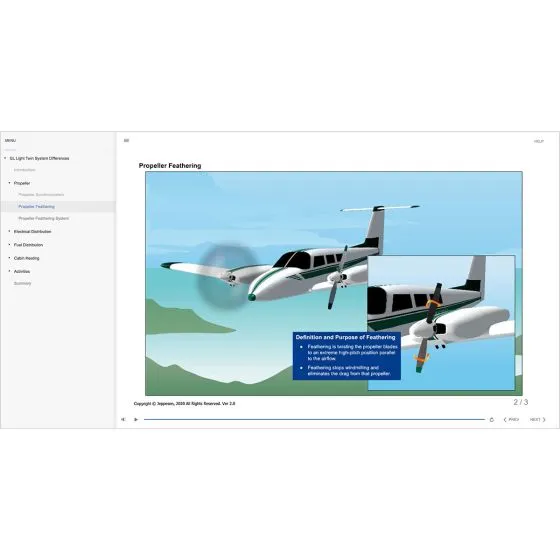Click the play button in the player bar
560x560 pixels.
(x=136, y=419)
